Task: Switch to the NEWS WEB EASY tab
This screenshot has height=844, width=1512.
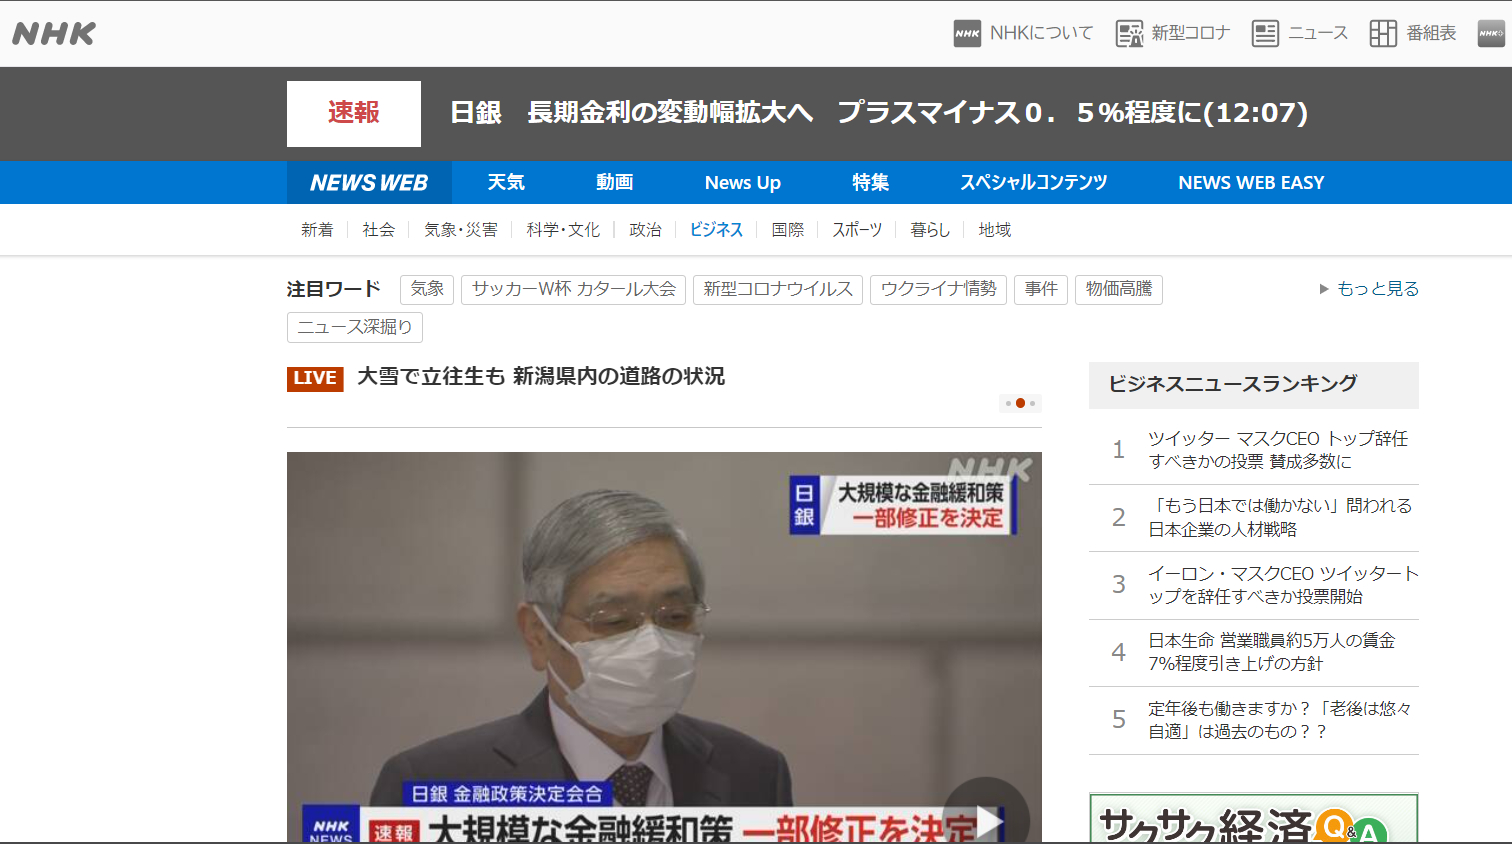Action: point(1251,182)
